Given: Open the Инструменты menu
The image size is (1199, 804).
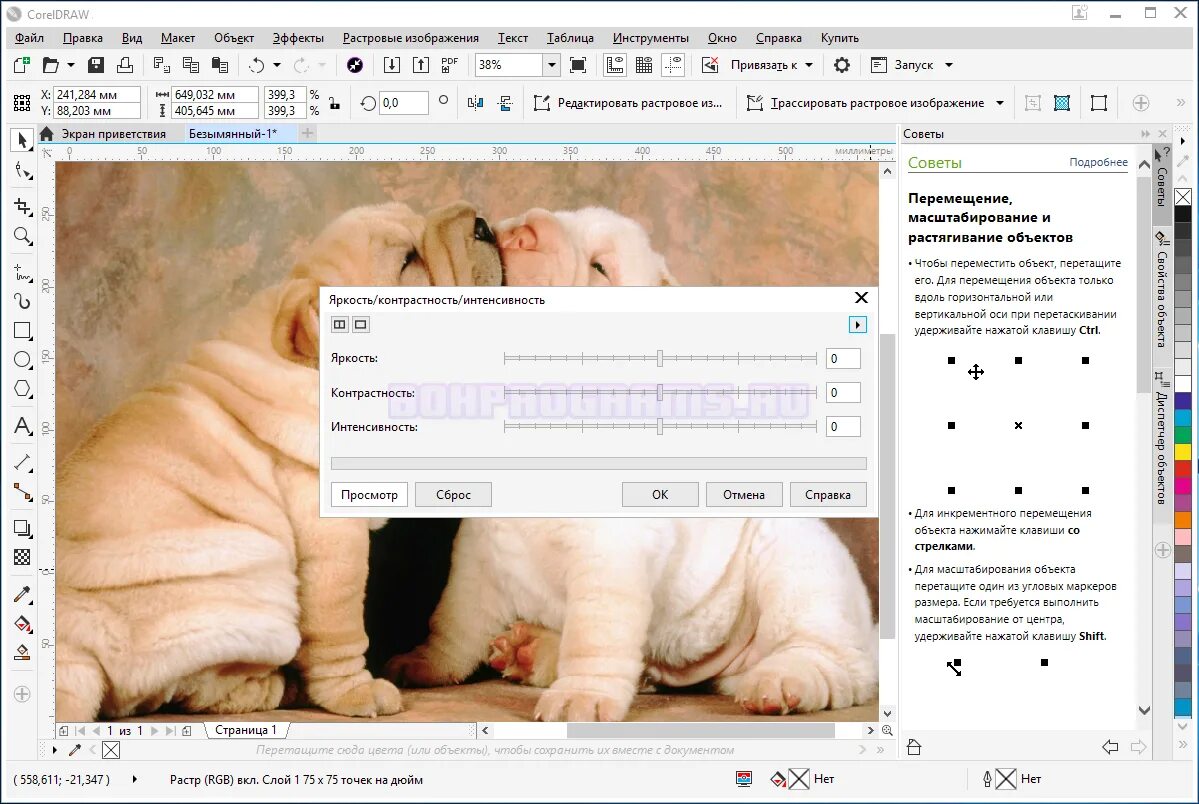Looking at the screenshot, I should pos(651,37).
